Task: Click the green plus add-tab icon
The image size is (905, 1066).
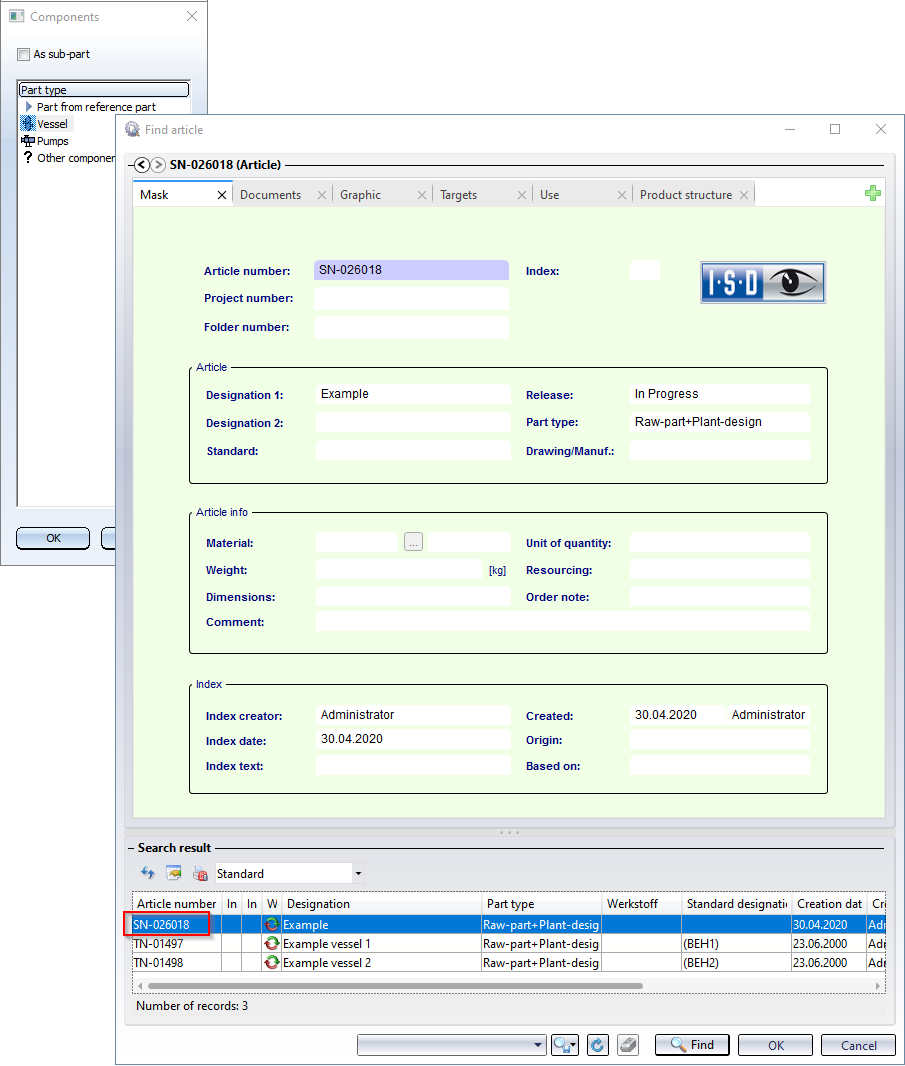Action: click(x=873, y=194)
